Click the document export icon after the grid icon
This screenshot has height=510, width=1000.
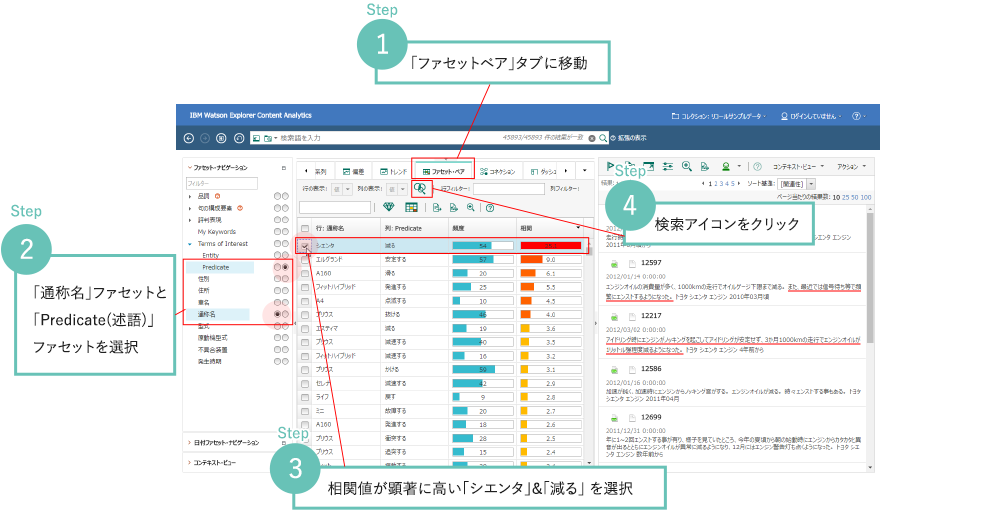coord(437,207)
